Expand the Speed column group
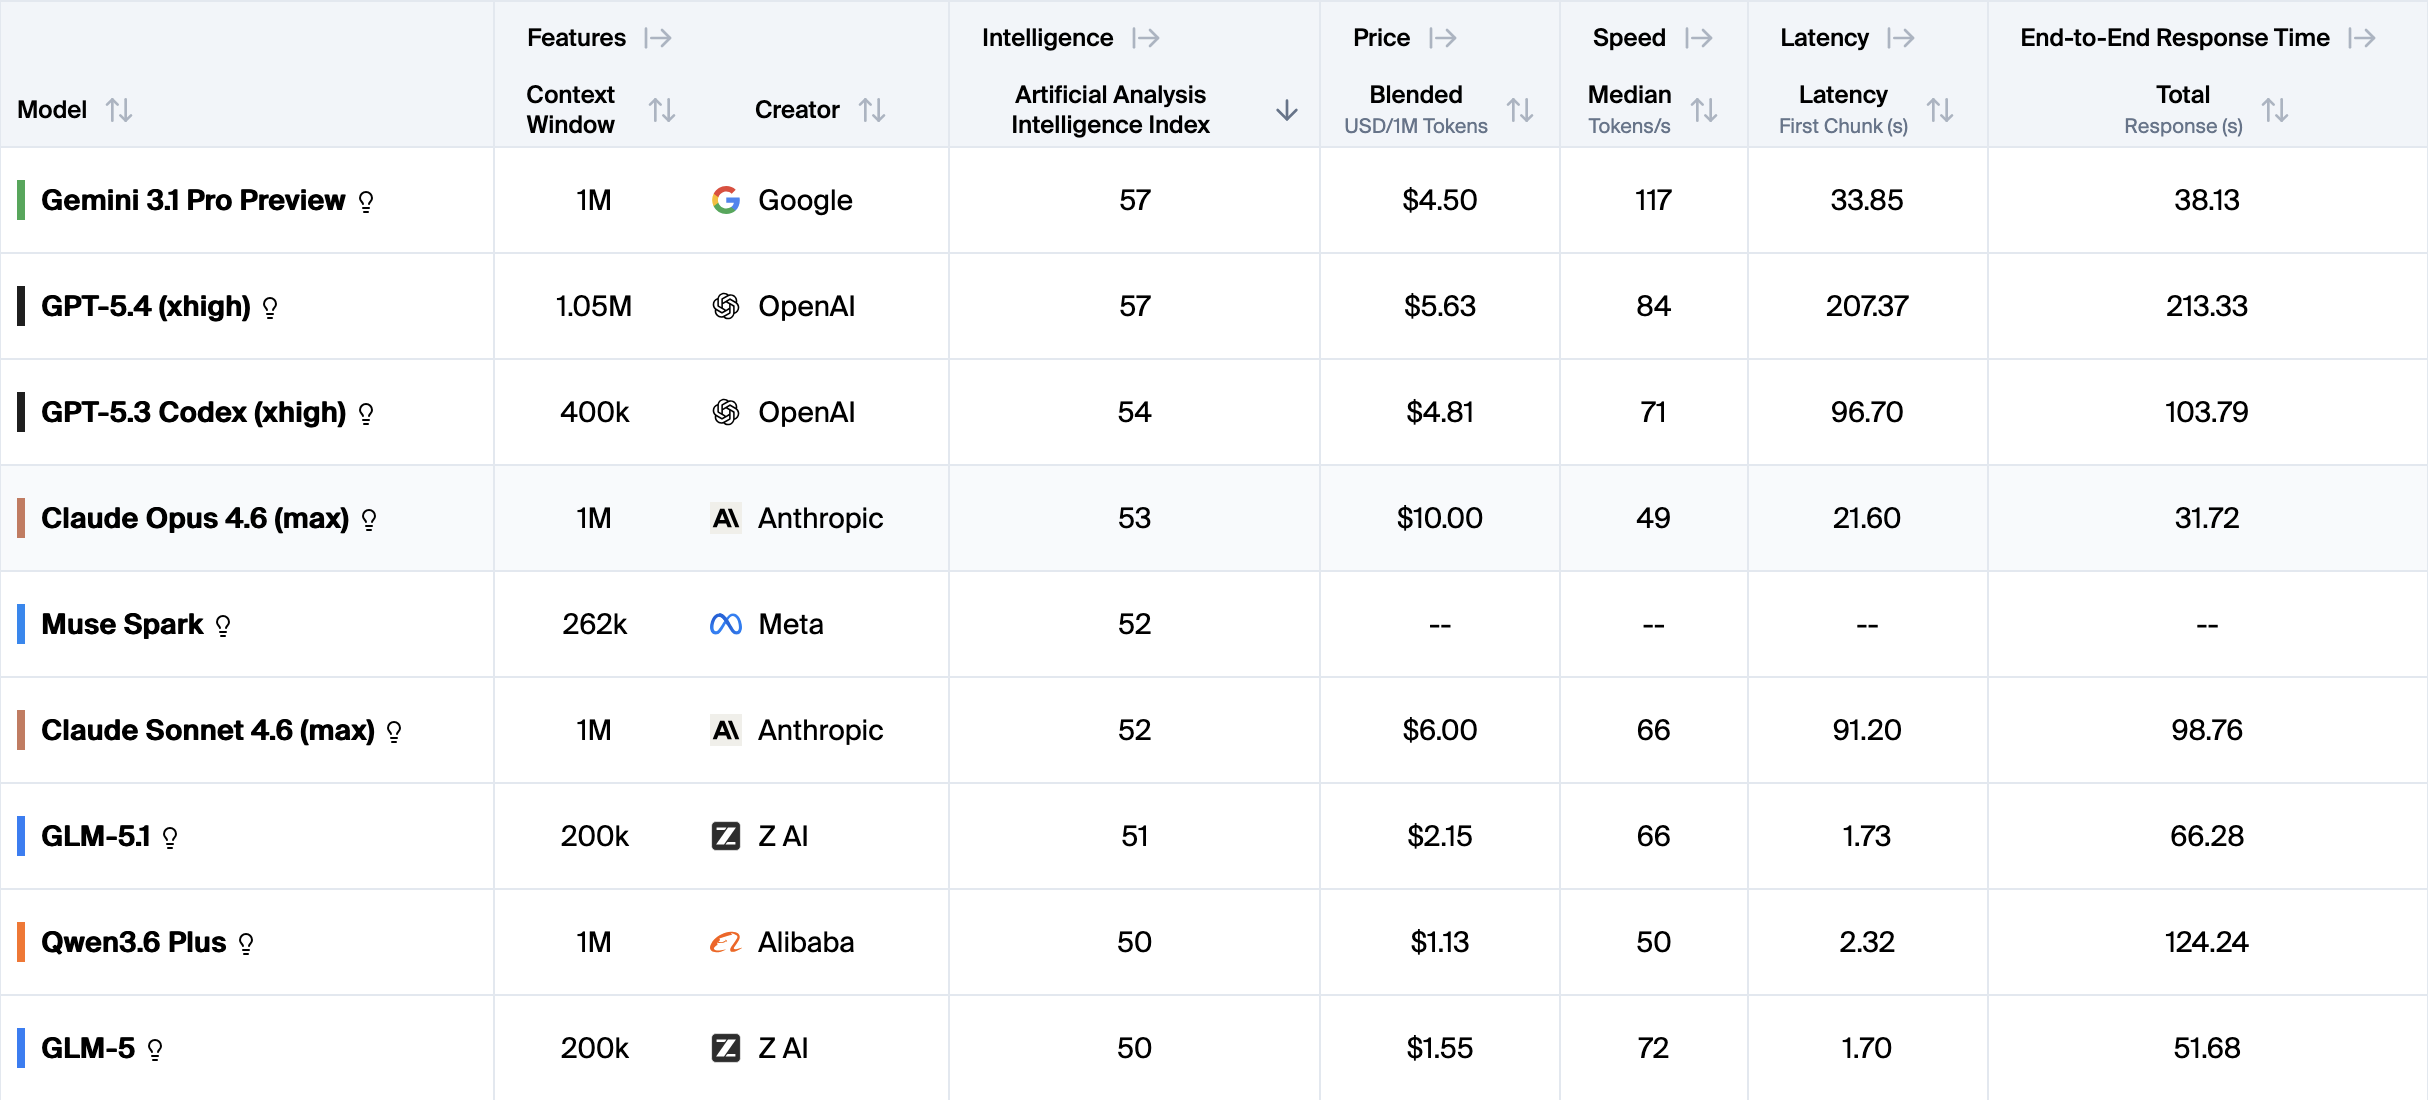Image resolution: width=2428 pixels, height=1100 pixels. coord(1698,38)
